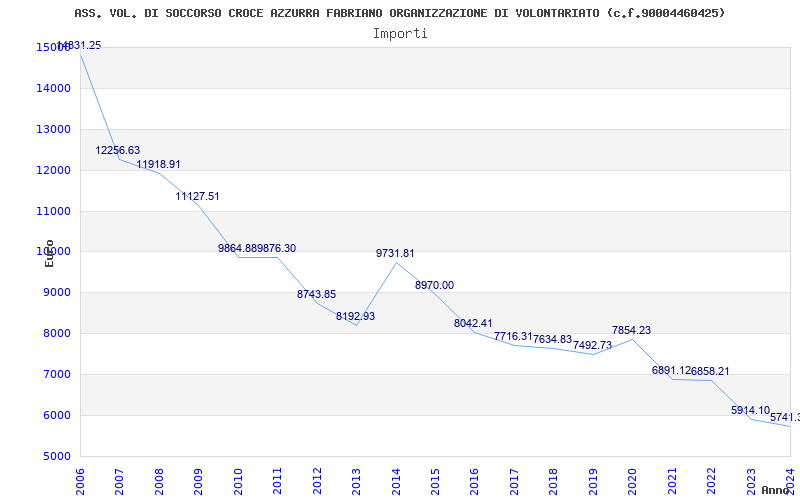This screenshot has width=800, height=500.
Task: Select the data label 7854.23
Action: click(632, 331)
